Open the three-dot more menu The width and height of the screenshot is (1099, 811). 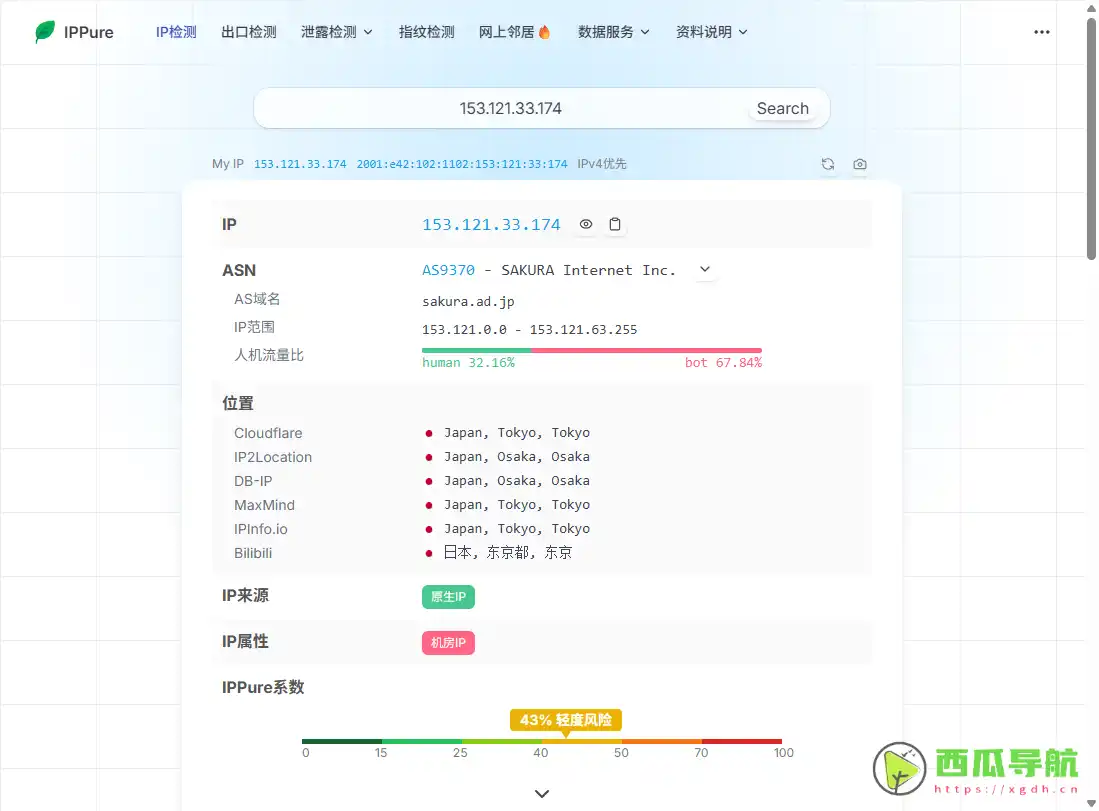[1042, 32]
